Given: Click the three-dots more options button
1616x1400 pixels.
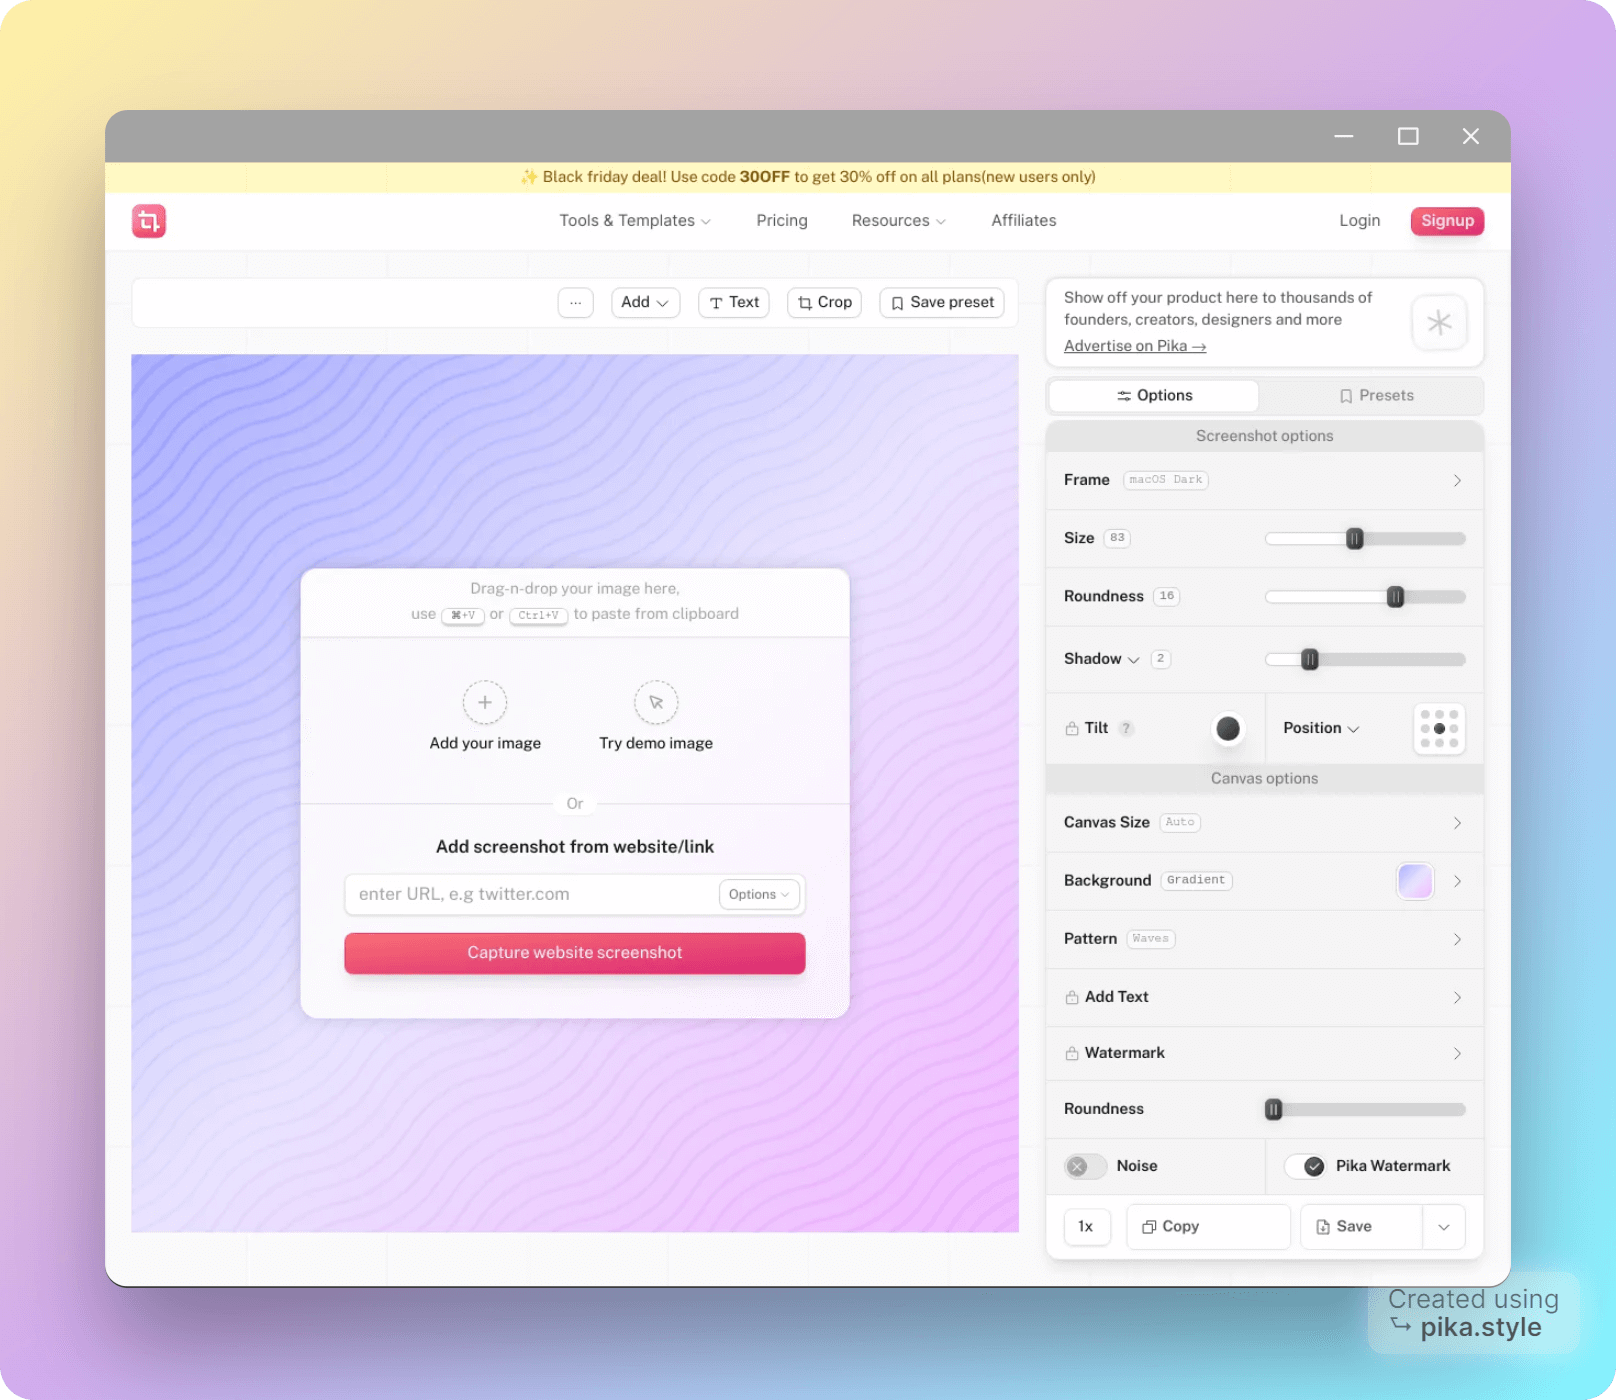Looking at the screenshot, I should 576,302.
